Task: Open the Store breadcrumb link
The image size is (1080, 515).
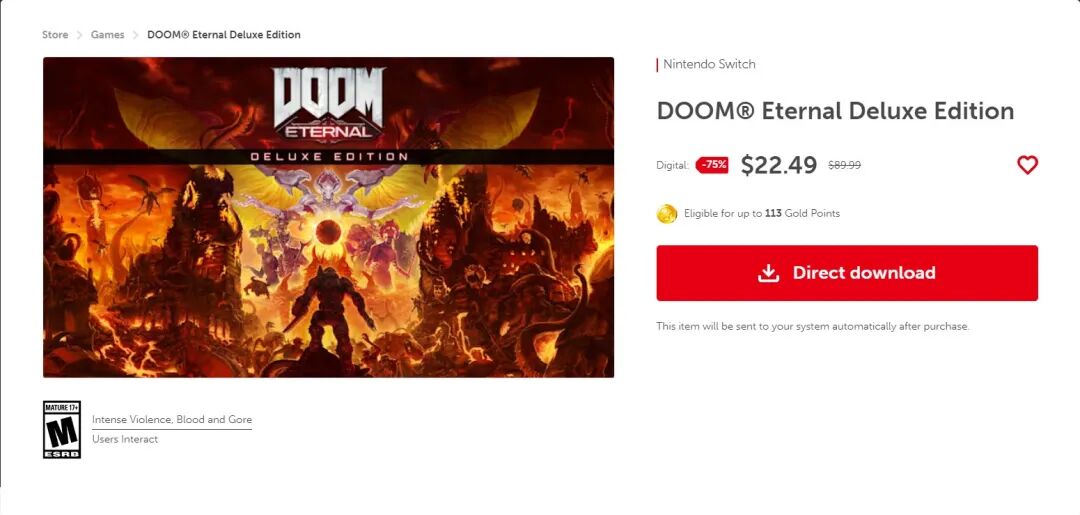Action: (55, 34)
